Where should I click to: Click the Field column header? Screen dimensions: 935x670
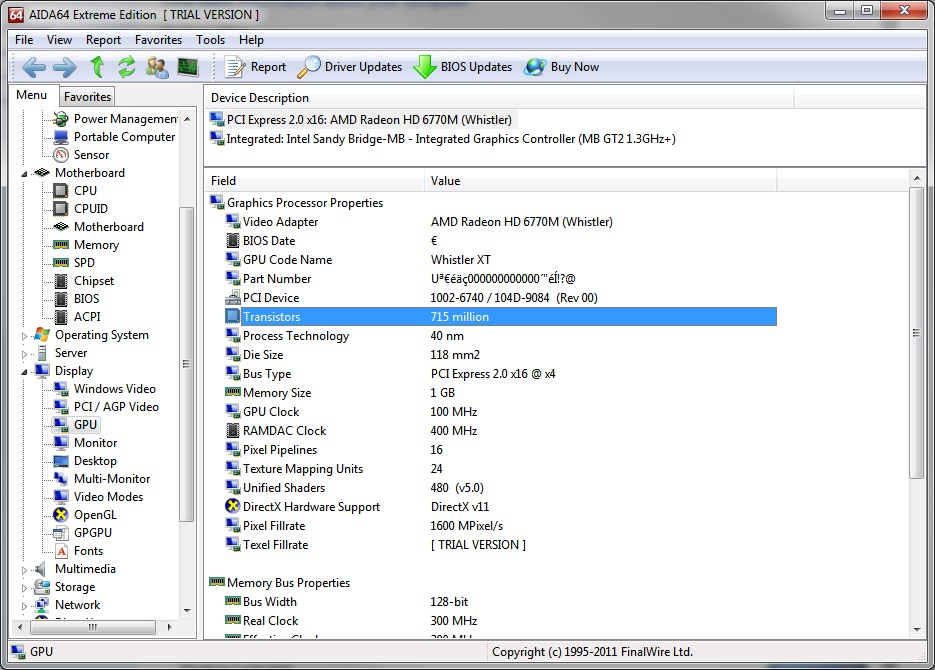tap(315, 181)
